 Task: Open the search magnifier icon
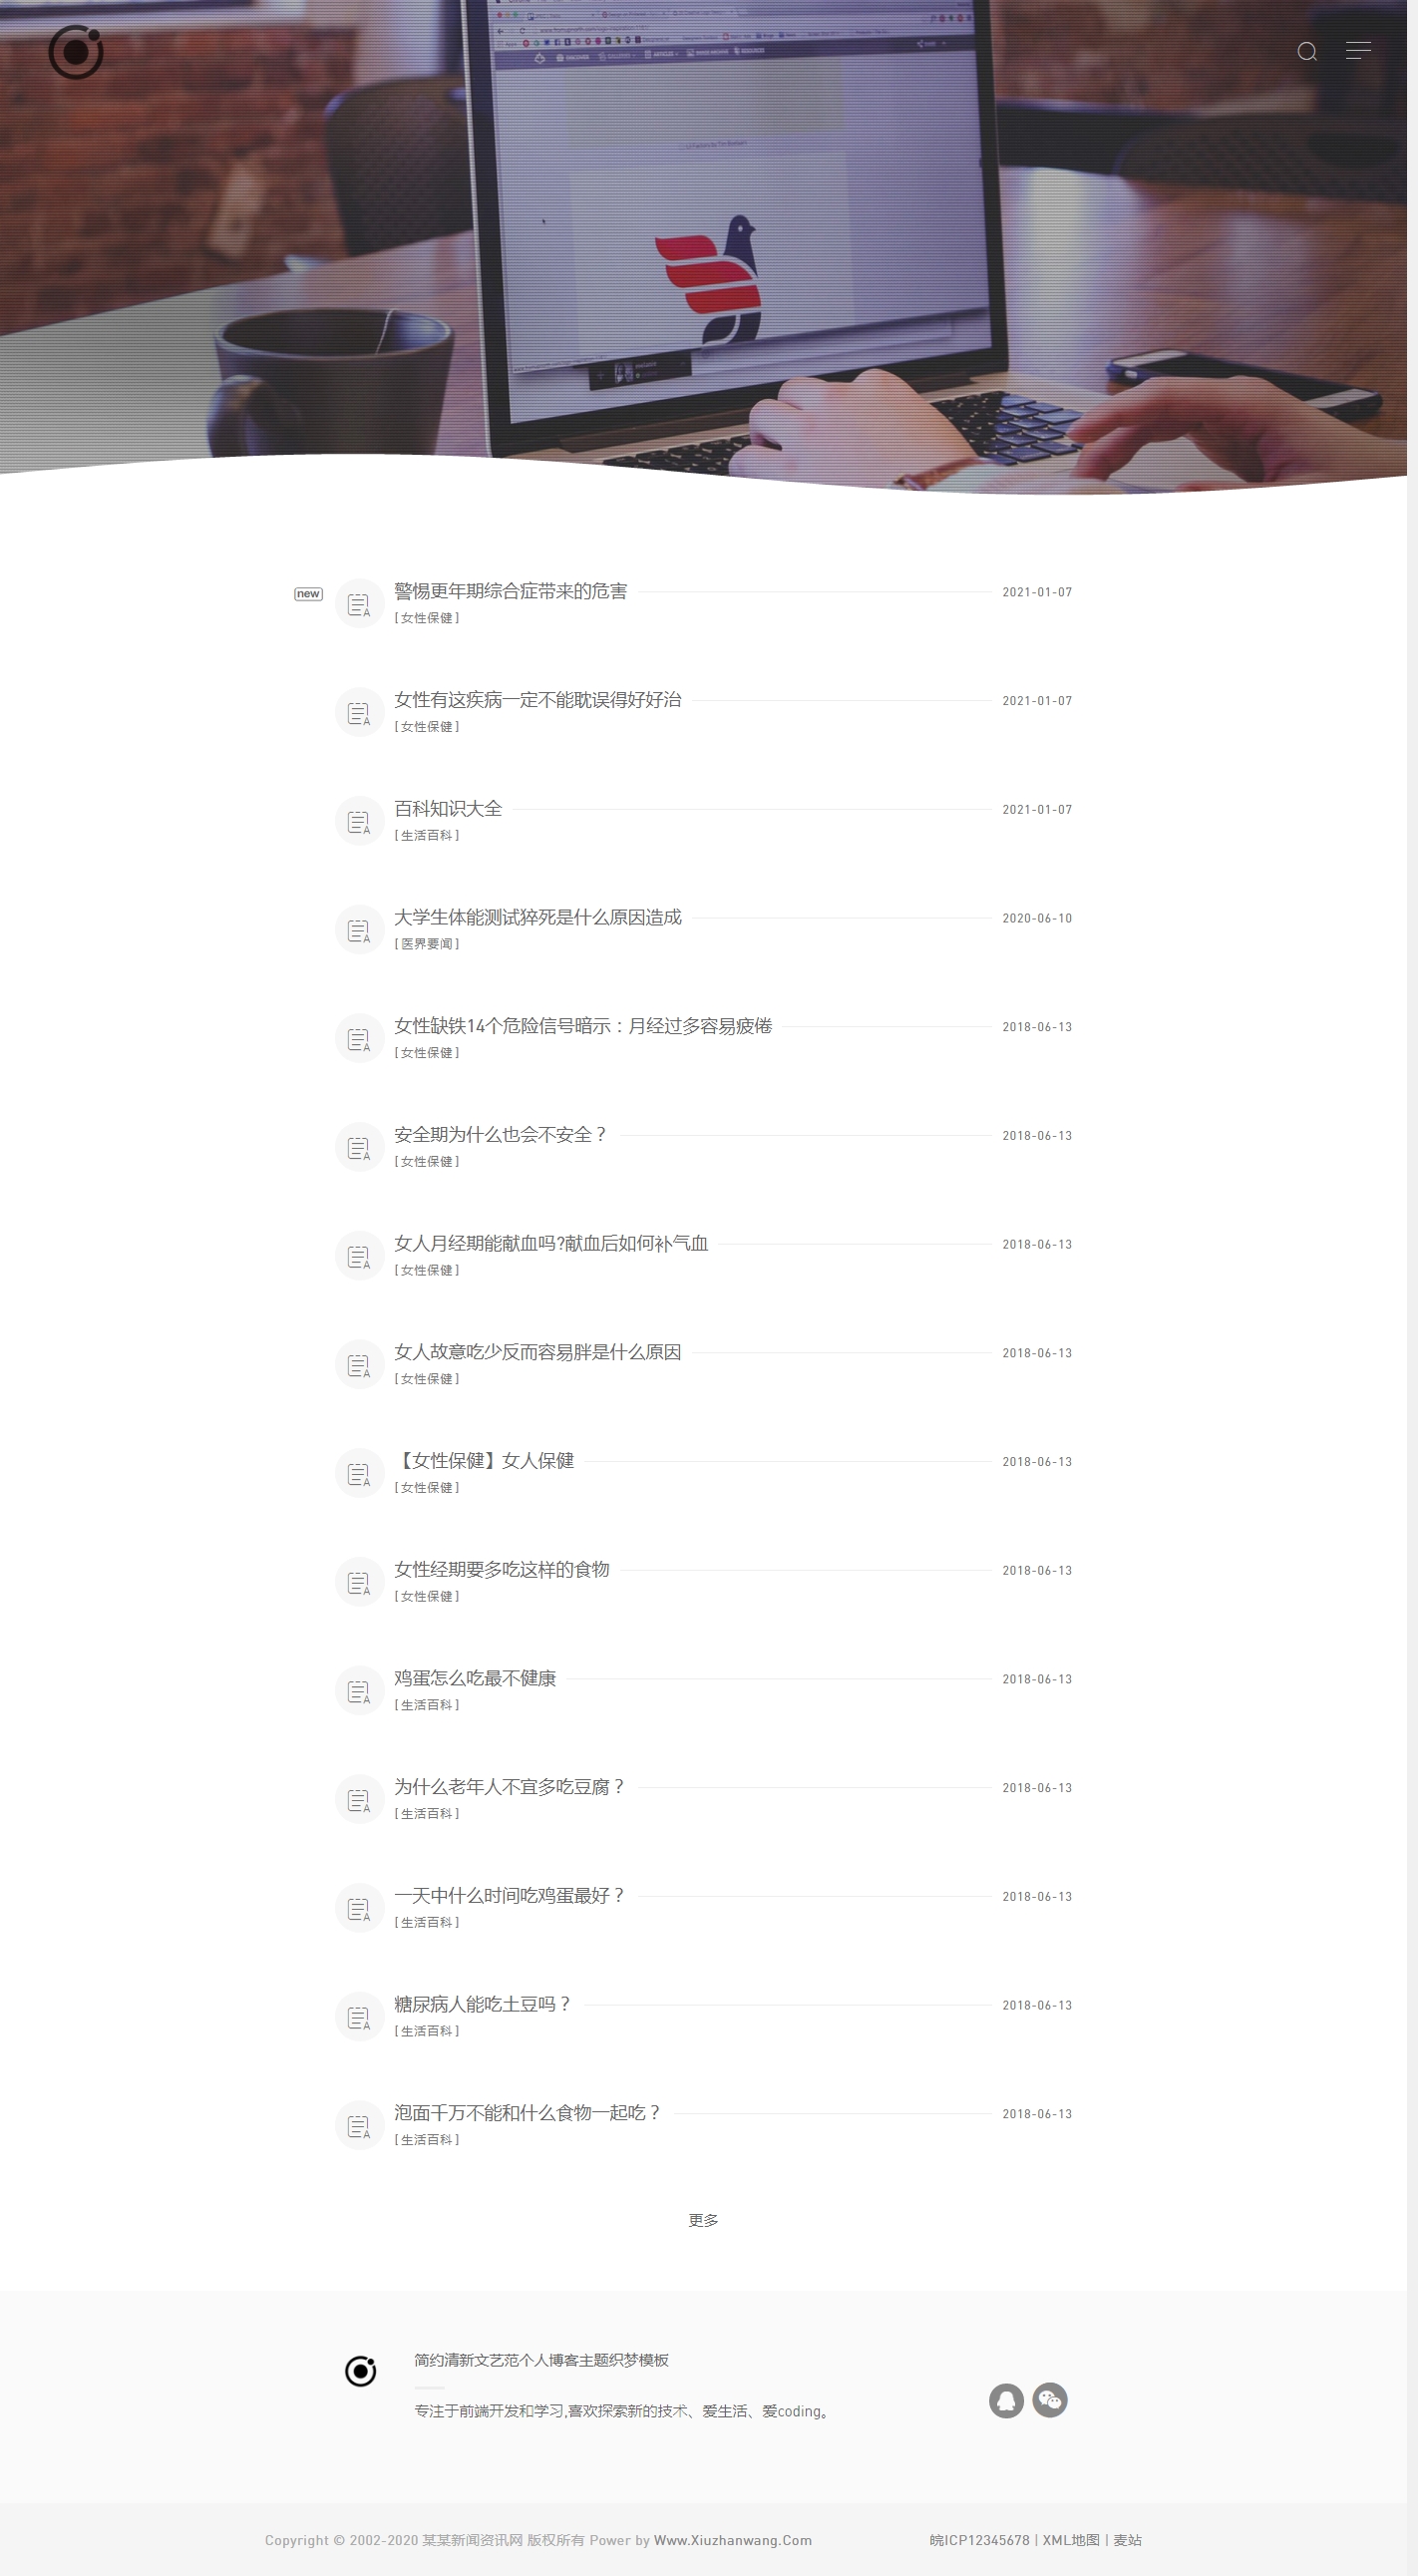(1306, 52)
